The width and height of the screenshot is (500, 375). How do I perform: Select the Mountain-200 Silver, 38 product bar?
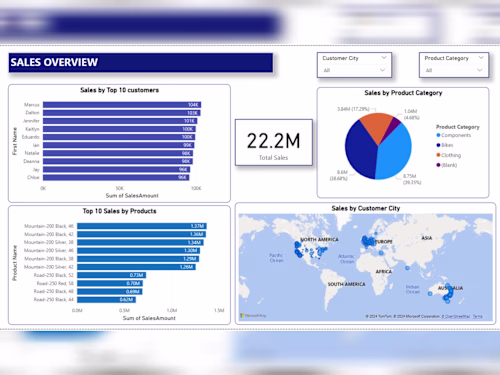click(140, 242)
